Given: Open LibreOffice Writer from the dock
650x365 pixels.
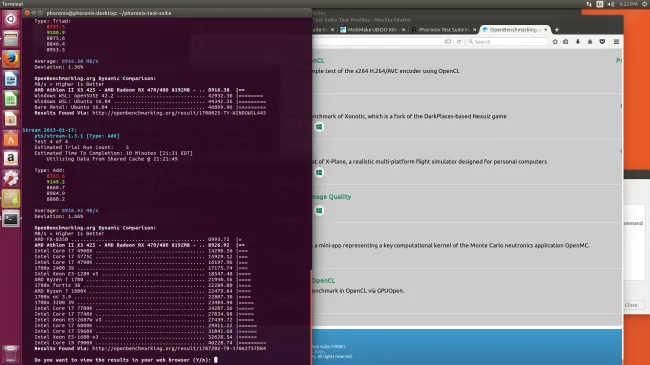Looking at the screenshot, I should pyautogui.click(x=11, y=79).
